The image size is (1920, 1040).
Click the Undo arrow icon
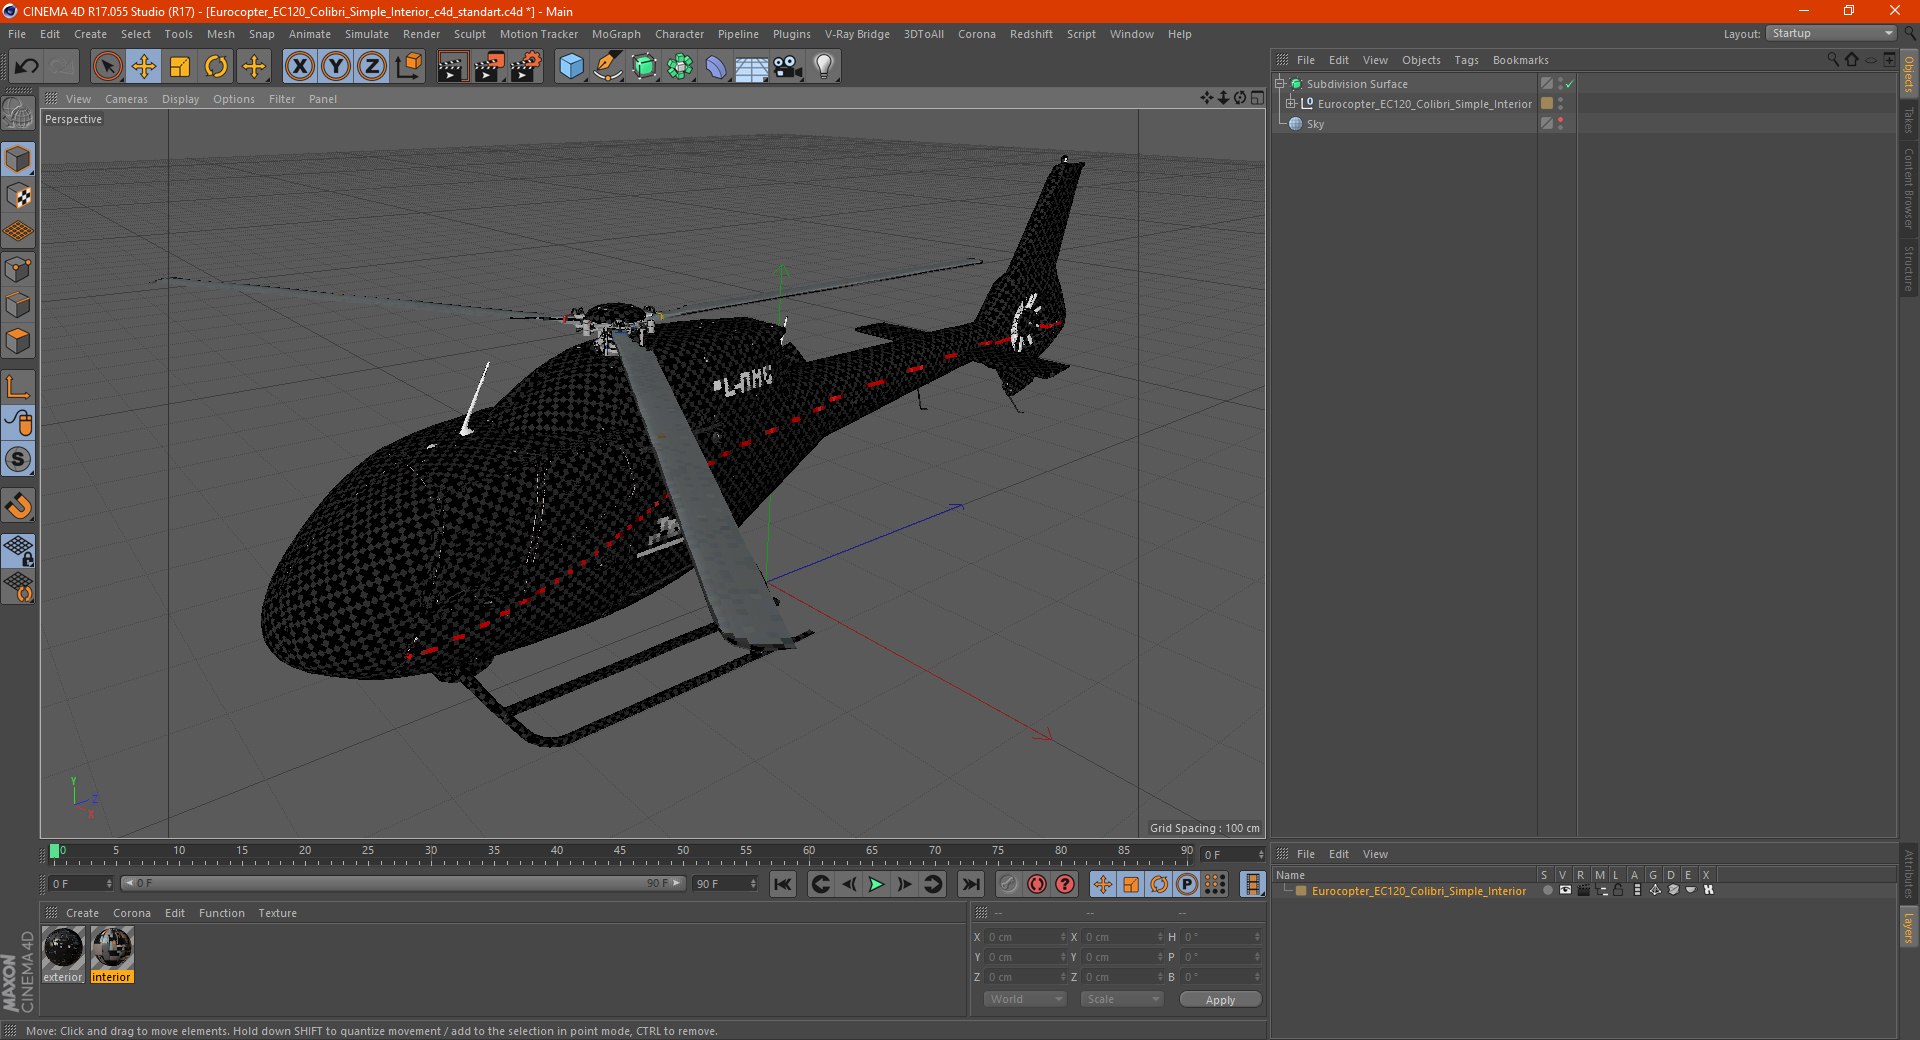[x=27, y=67]
